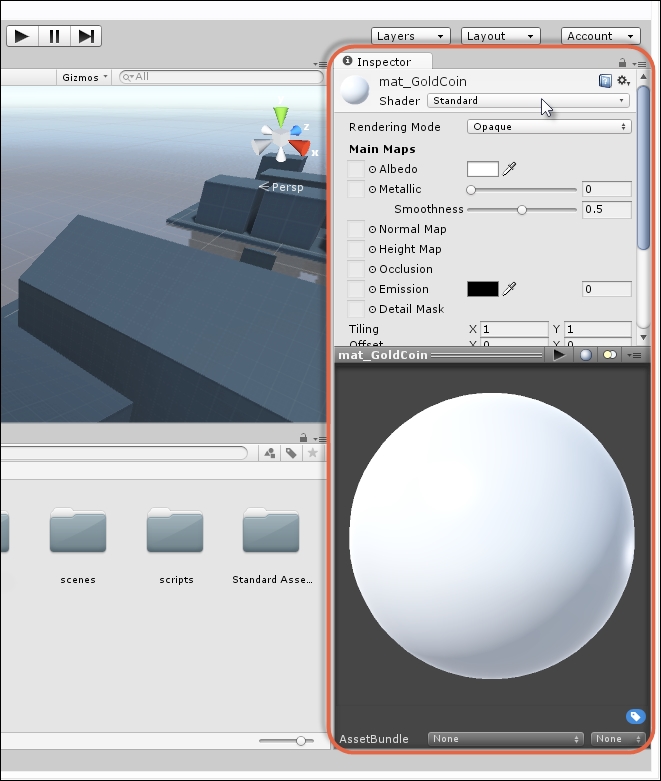Open the Project panel options menu

[320, 439]
